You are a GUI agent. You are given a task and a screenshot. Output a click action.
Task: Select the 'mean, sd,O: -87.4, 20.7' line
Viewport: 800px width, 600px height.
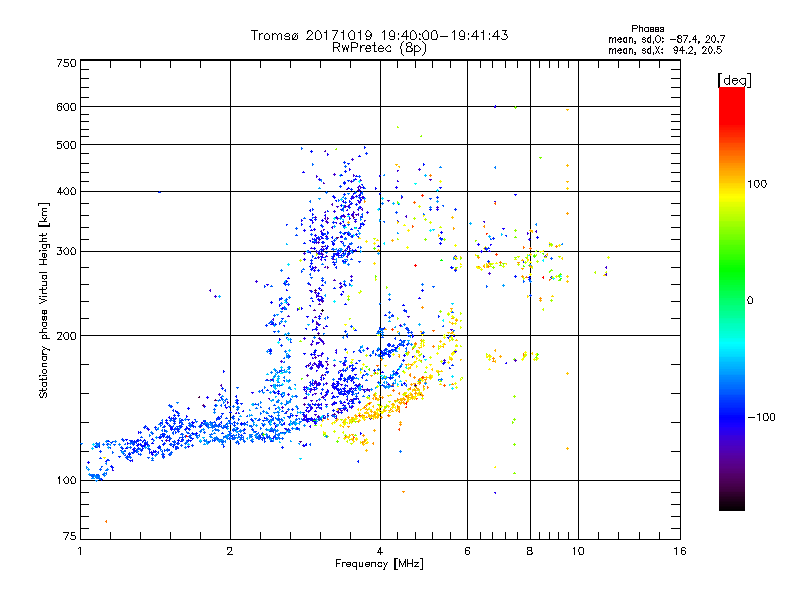666,39
